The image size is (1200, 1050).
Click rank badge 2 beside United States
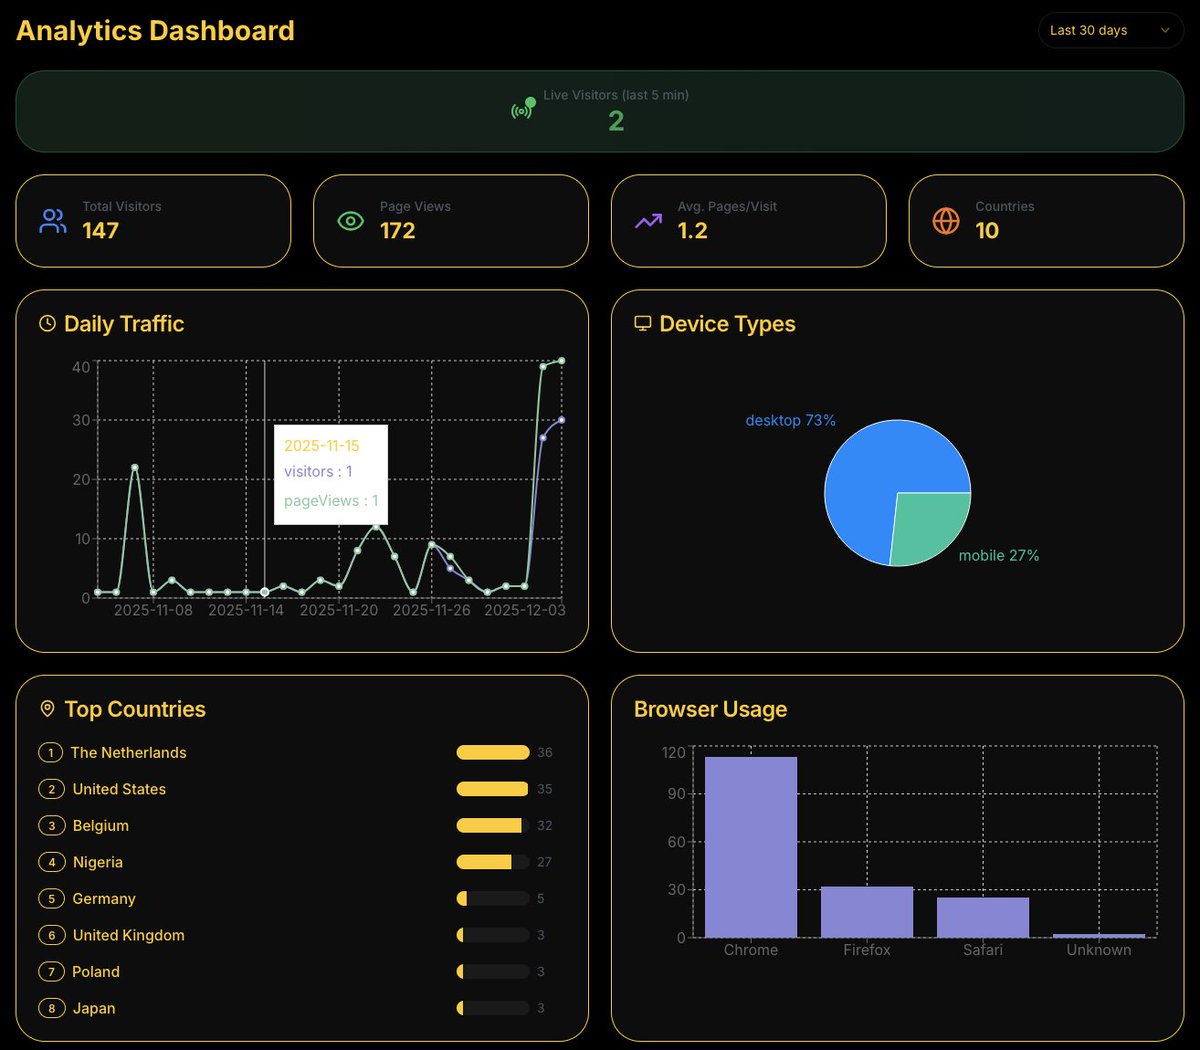click(x=51, y=789)
